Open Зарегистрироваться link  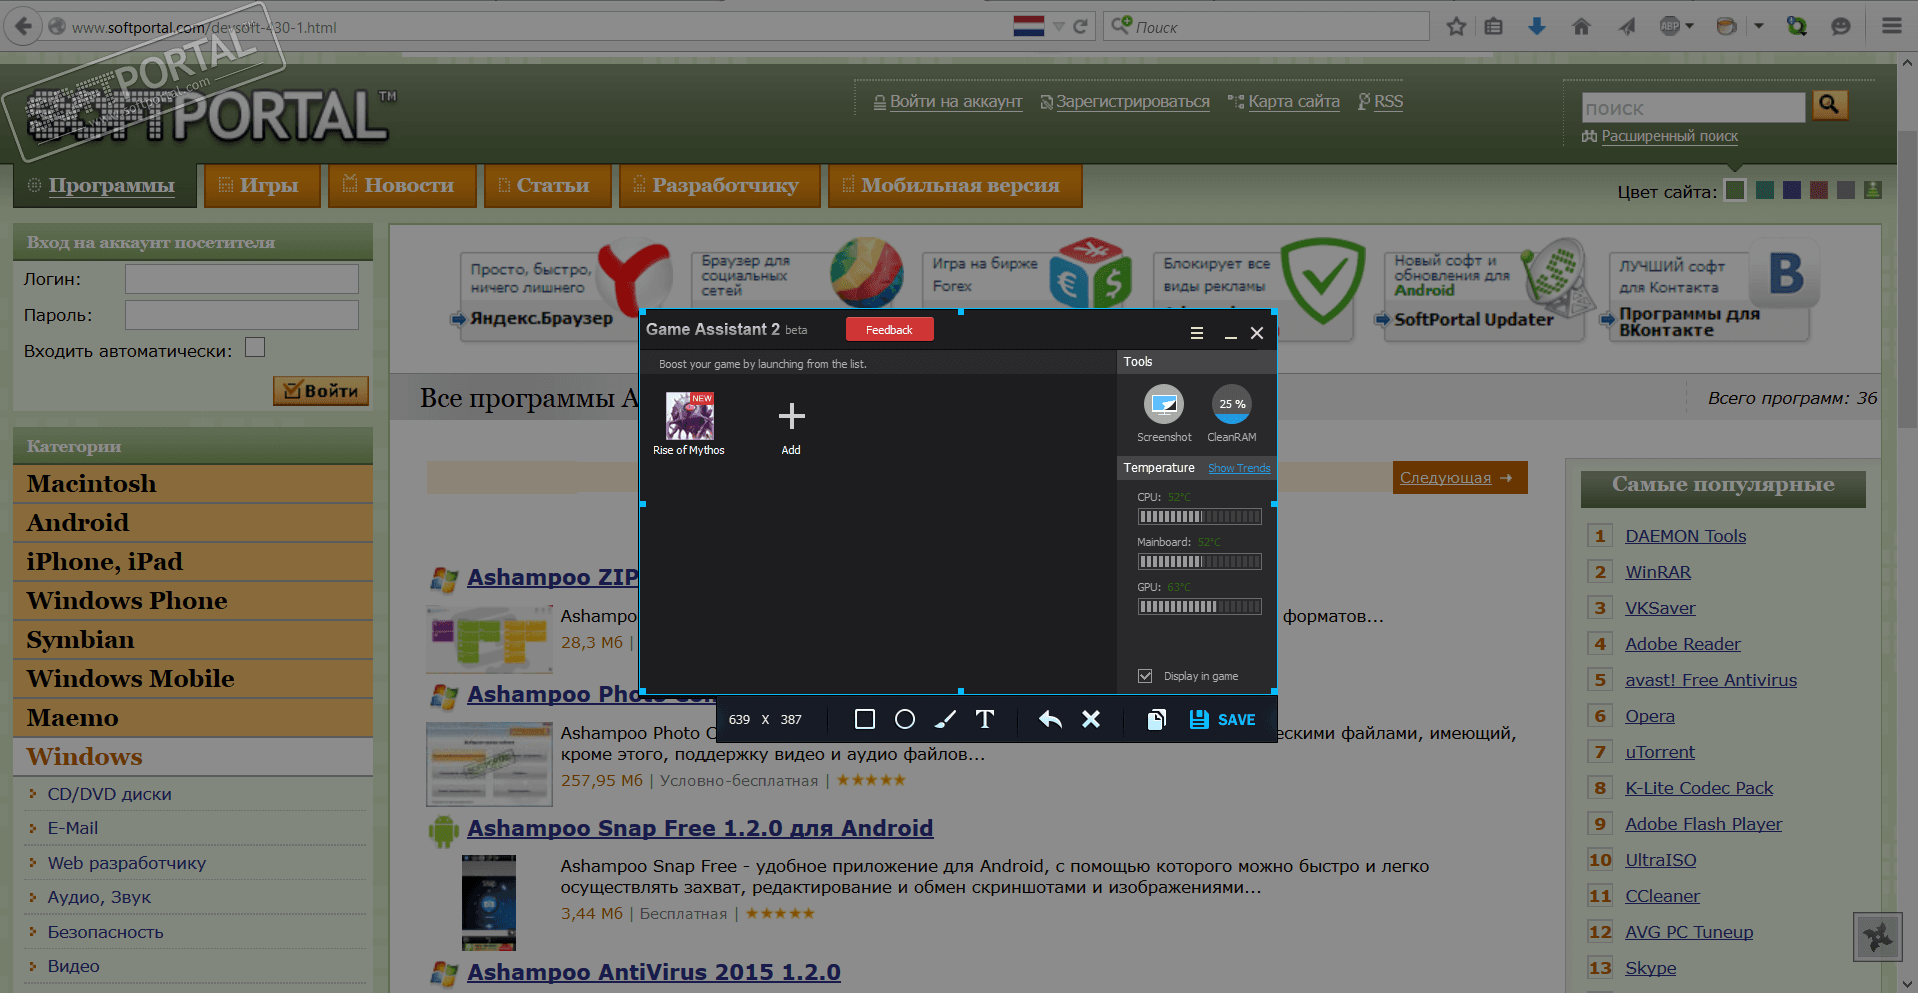click(x=1133, y=101)
